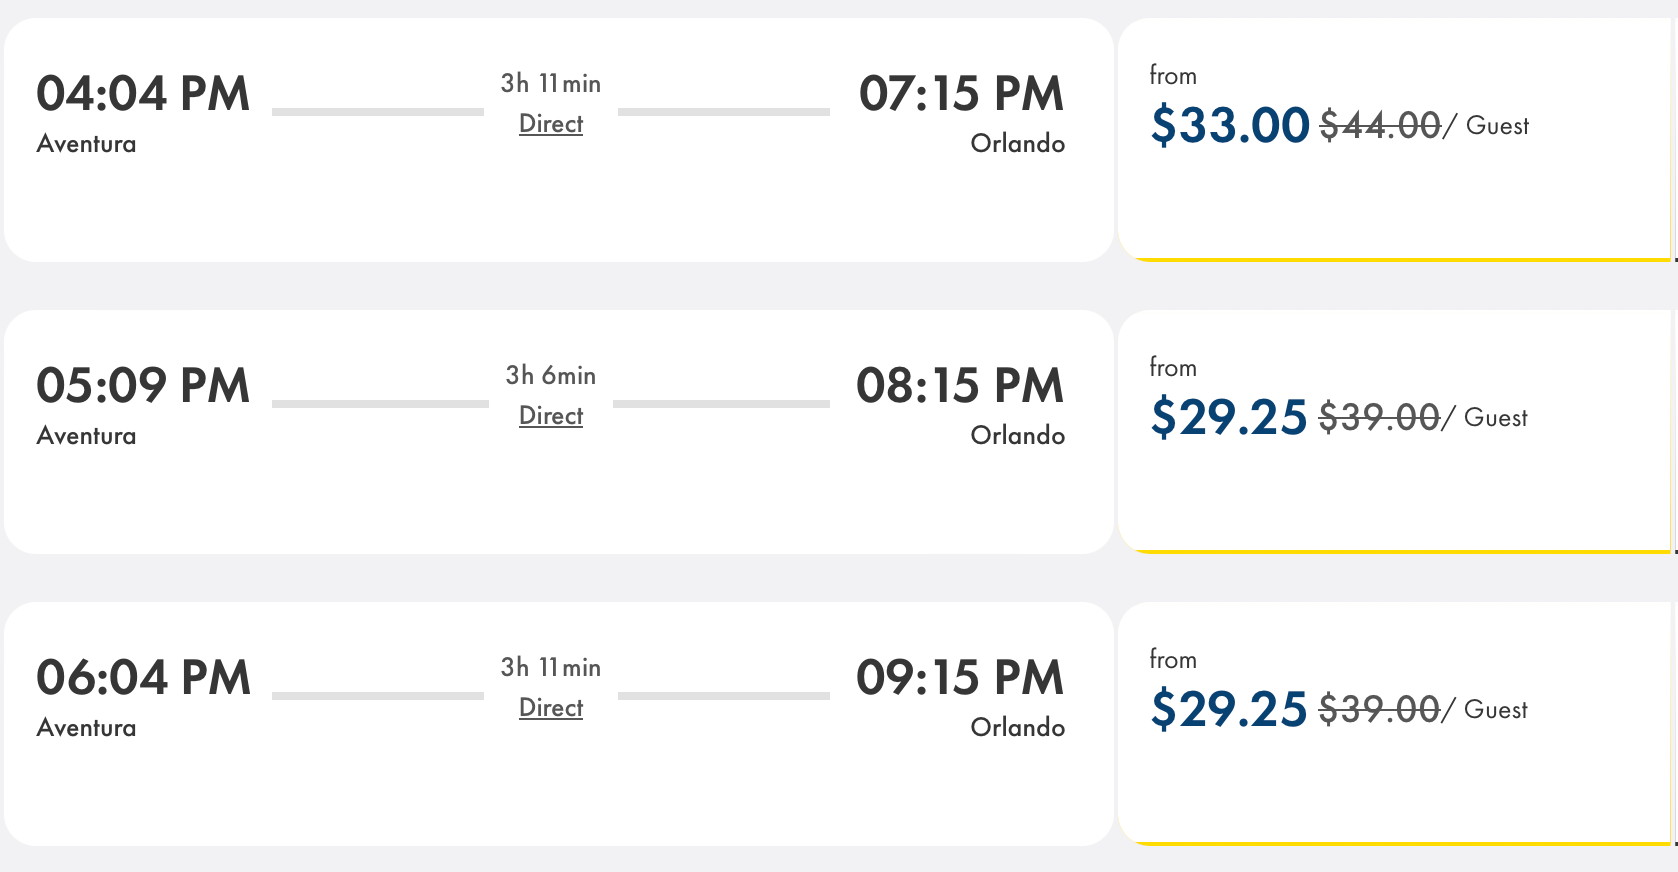The image size is (1678, 872).
Task: Click the Guest label next to the 6:04 PM fare
Action: click(x=1497, y=710)
